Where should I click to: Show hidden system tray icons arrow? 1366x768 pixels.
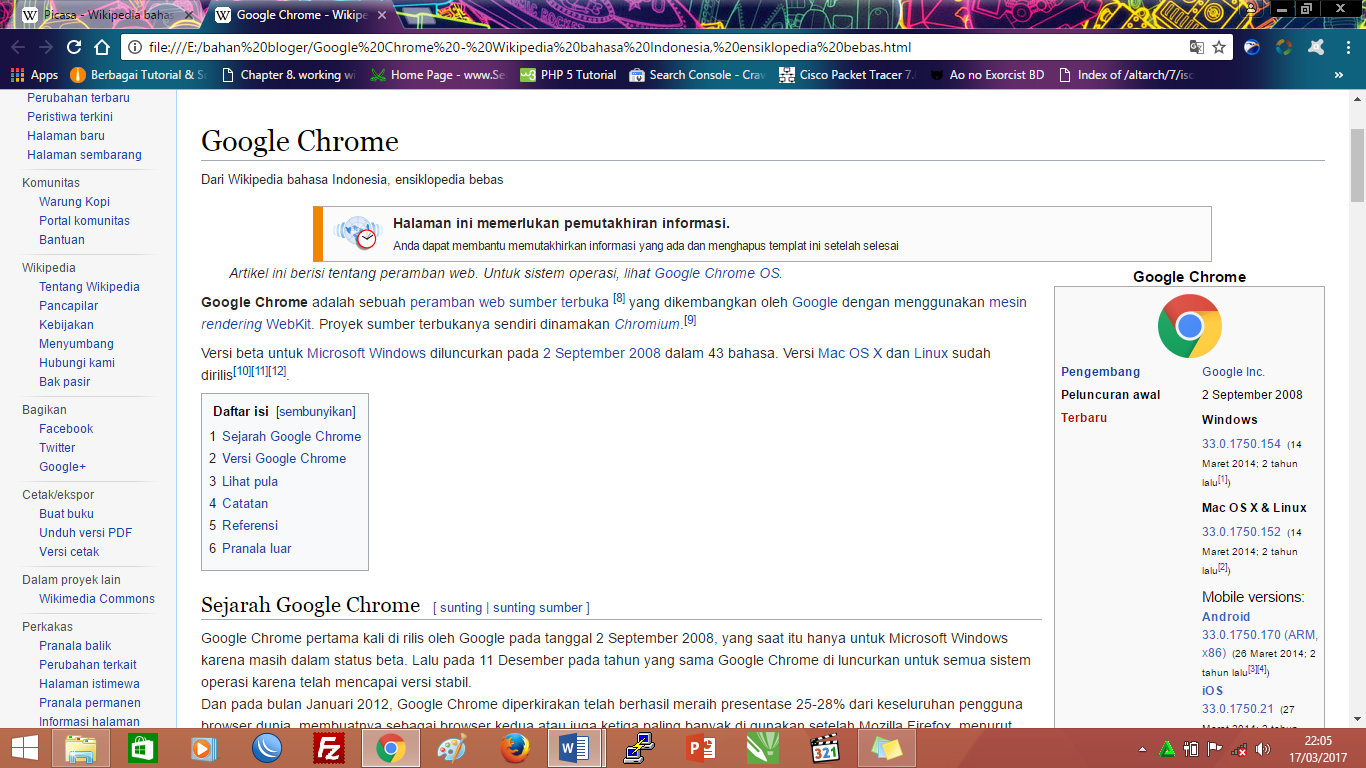coord(1143,749)
